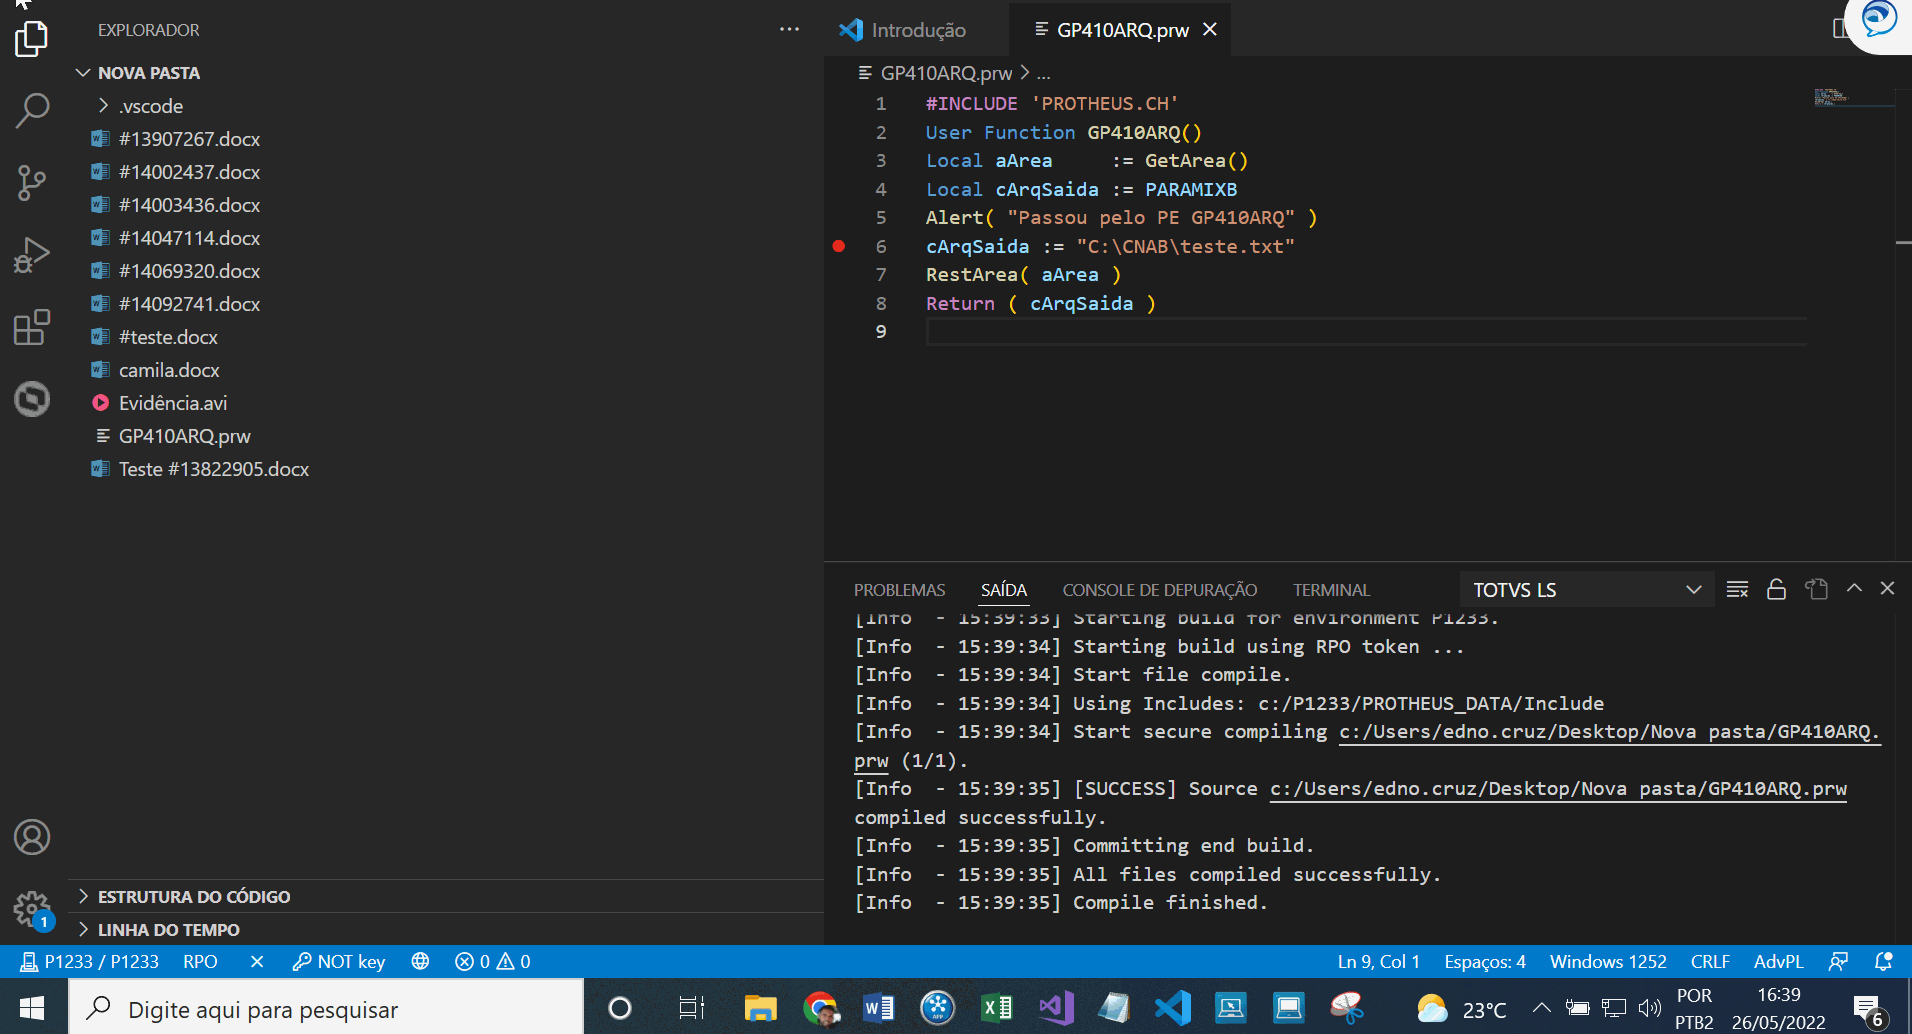Close the GP410ARQ.prw editor tab
1912x1034 pixels.
point(1210,30)
